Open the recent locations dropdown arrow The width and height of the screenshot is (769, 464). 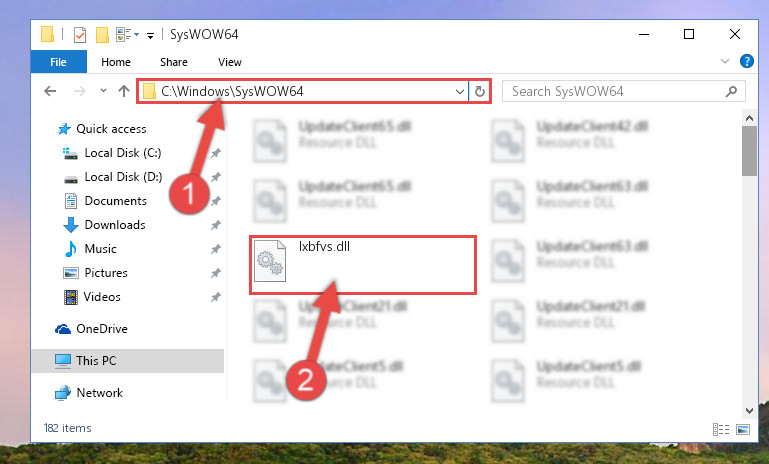(x=103, y=91)
